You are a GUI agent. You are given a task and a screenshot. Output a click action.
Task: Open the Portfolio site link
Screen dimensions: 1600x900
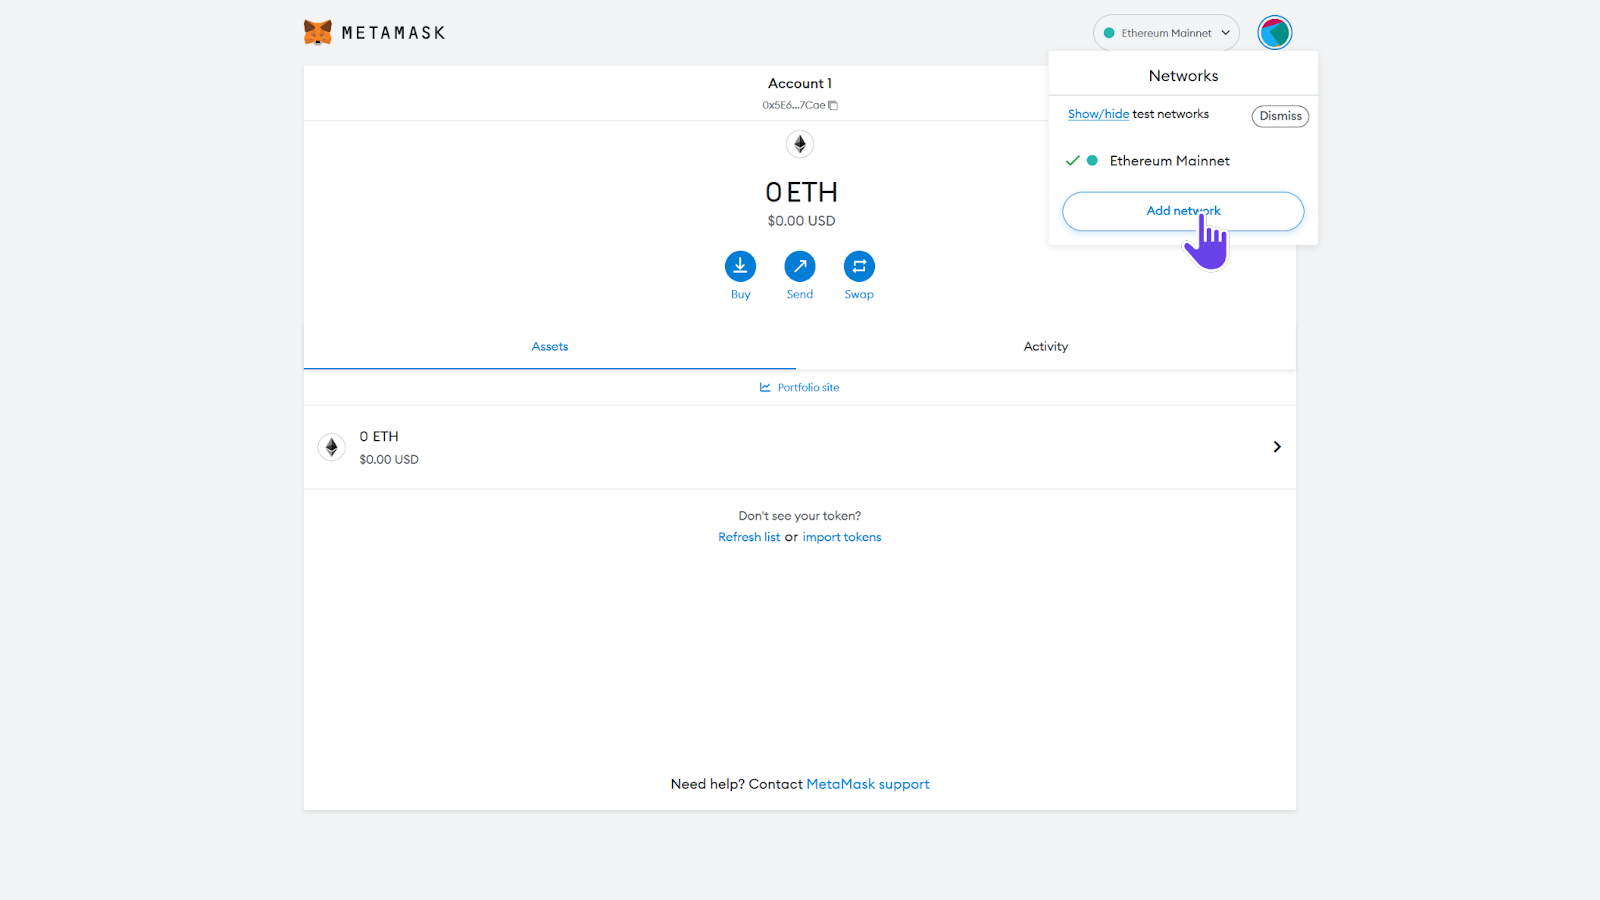[800, 388]
